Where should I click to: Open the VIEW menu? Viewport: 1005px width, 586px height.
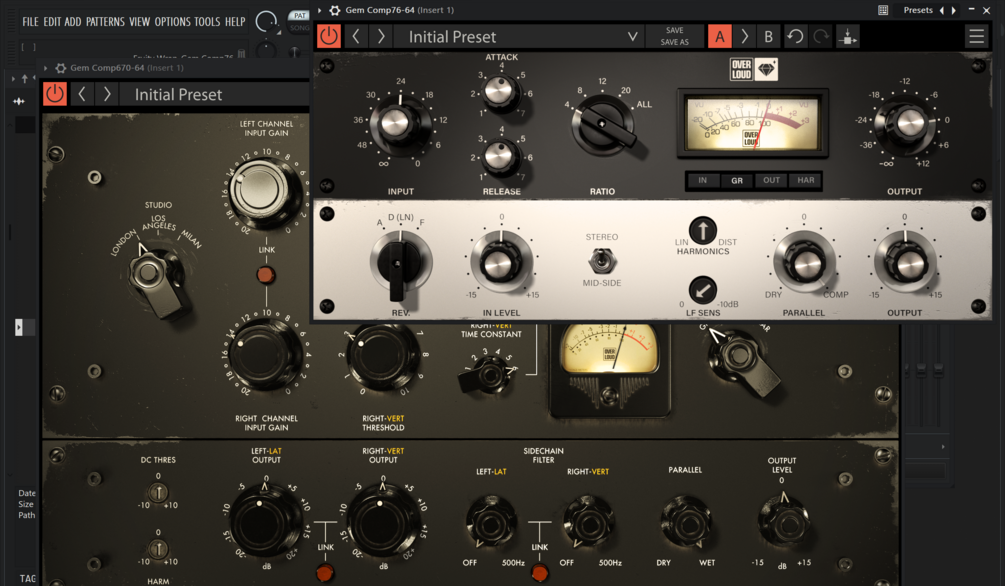(x=140, y=22)
